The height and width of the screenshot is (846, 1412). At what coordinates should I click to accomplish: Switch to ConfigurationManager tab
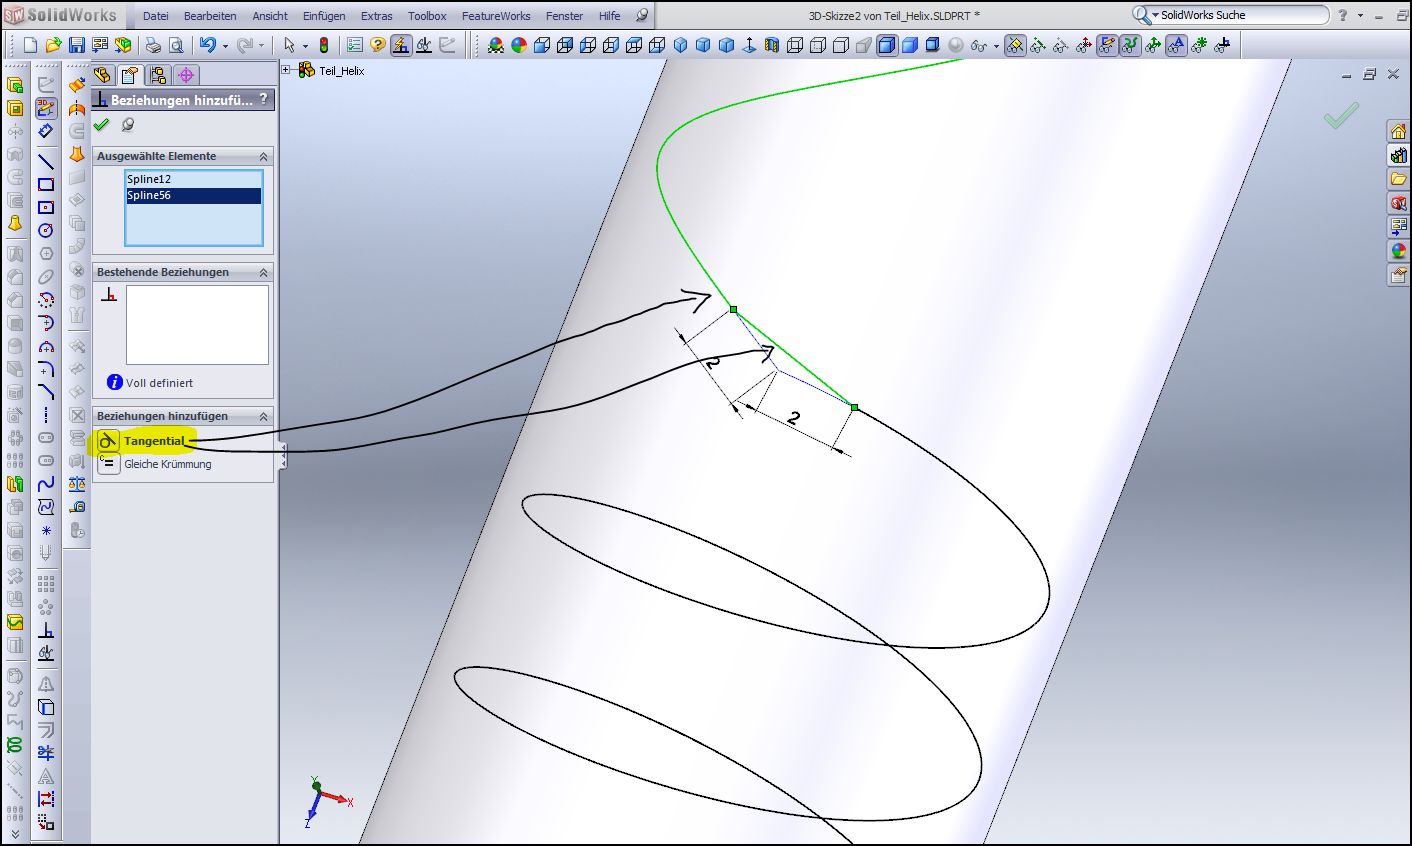pos(158,75)
